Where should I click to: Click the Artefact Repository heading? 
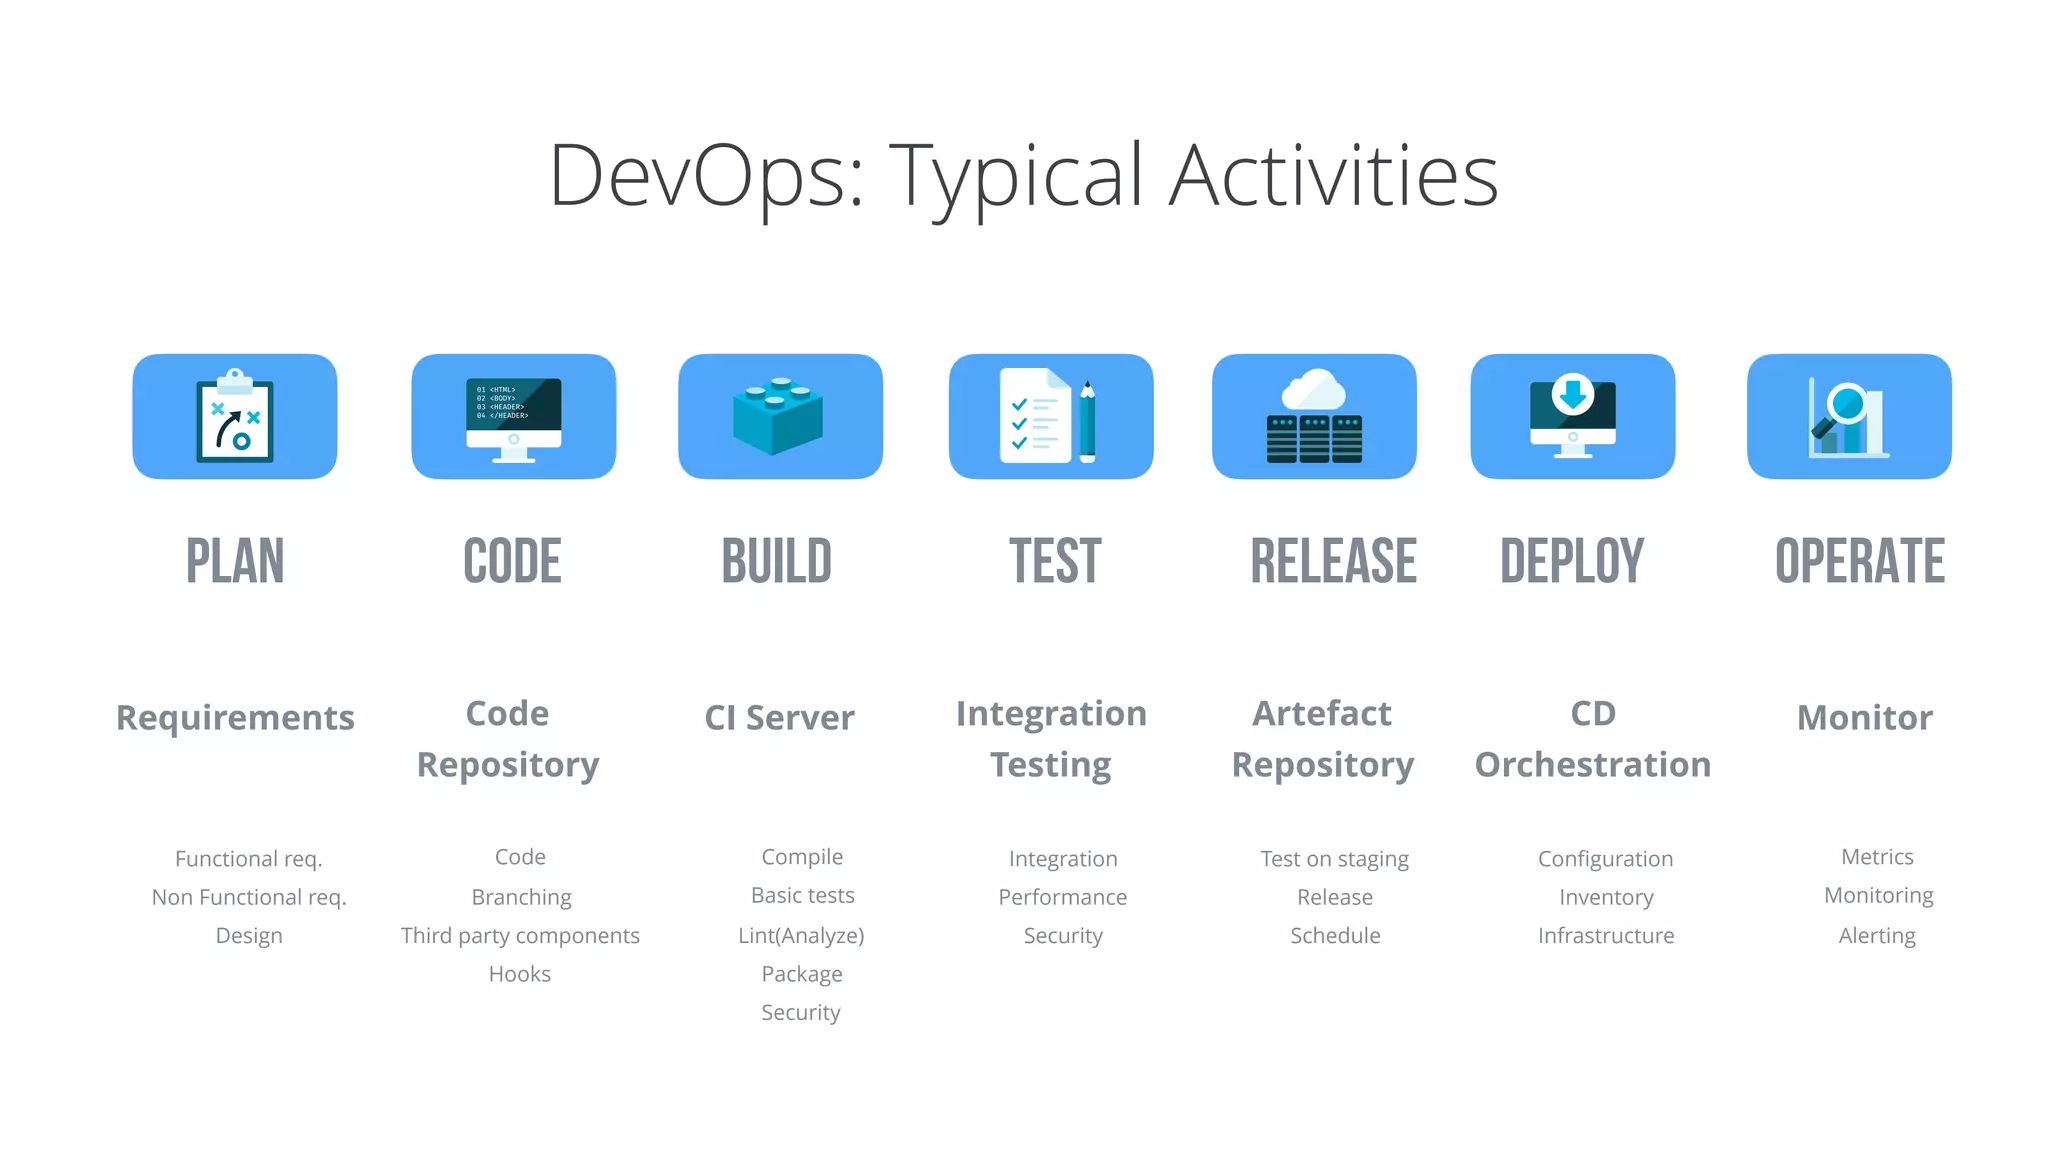tap(1322, 739)
